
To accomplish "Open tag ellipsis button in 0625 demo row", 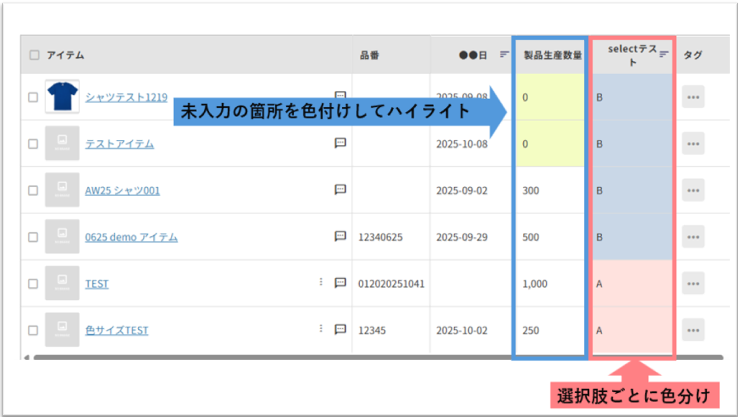I will click(693, 237).
